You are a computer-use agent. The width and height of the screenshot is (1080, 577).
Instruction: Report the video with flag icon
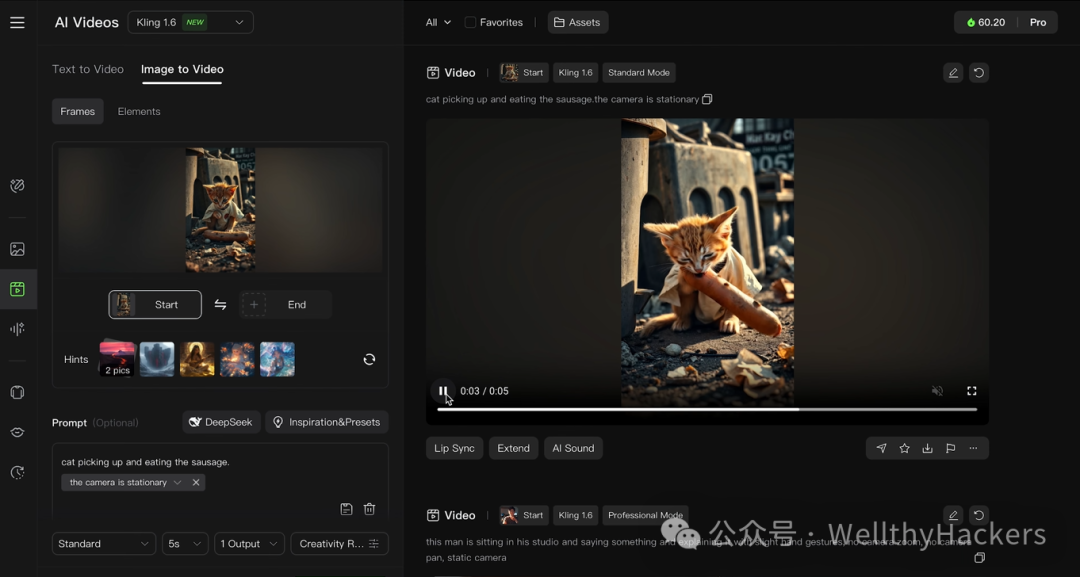(x=951, y=448)
